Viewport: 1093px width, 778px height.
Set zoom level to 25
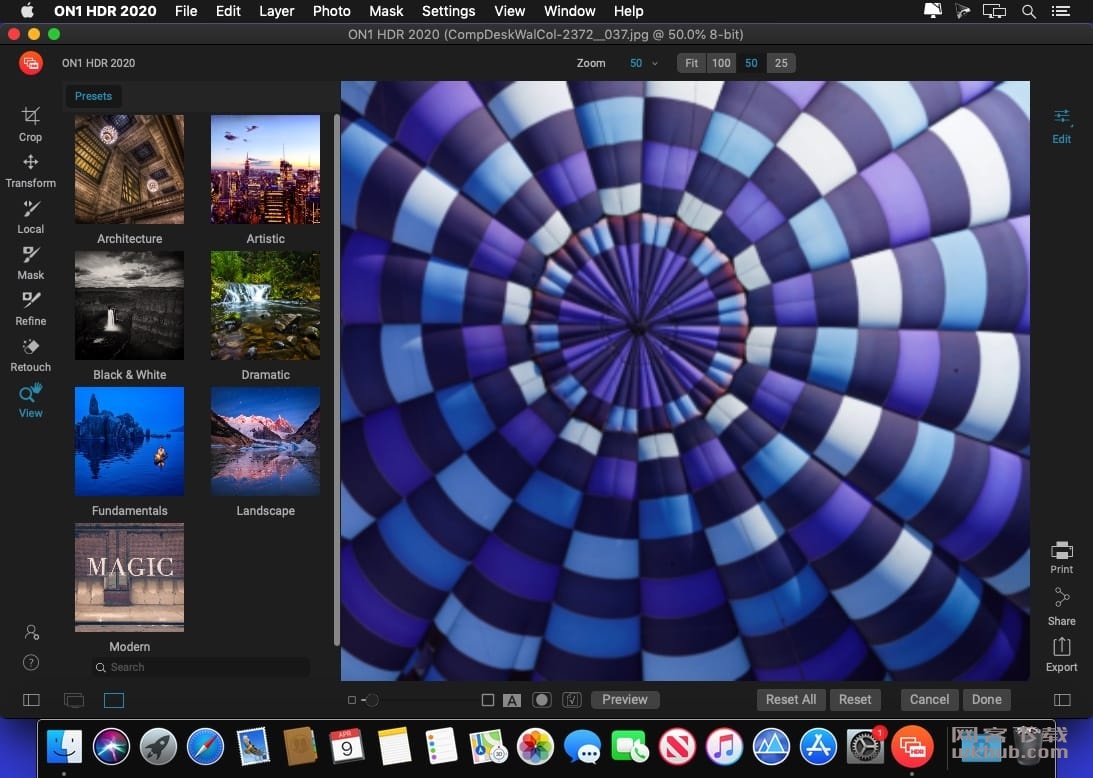coord(781,63)
